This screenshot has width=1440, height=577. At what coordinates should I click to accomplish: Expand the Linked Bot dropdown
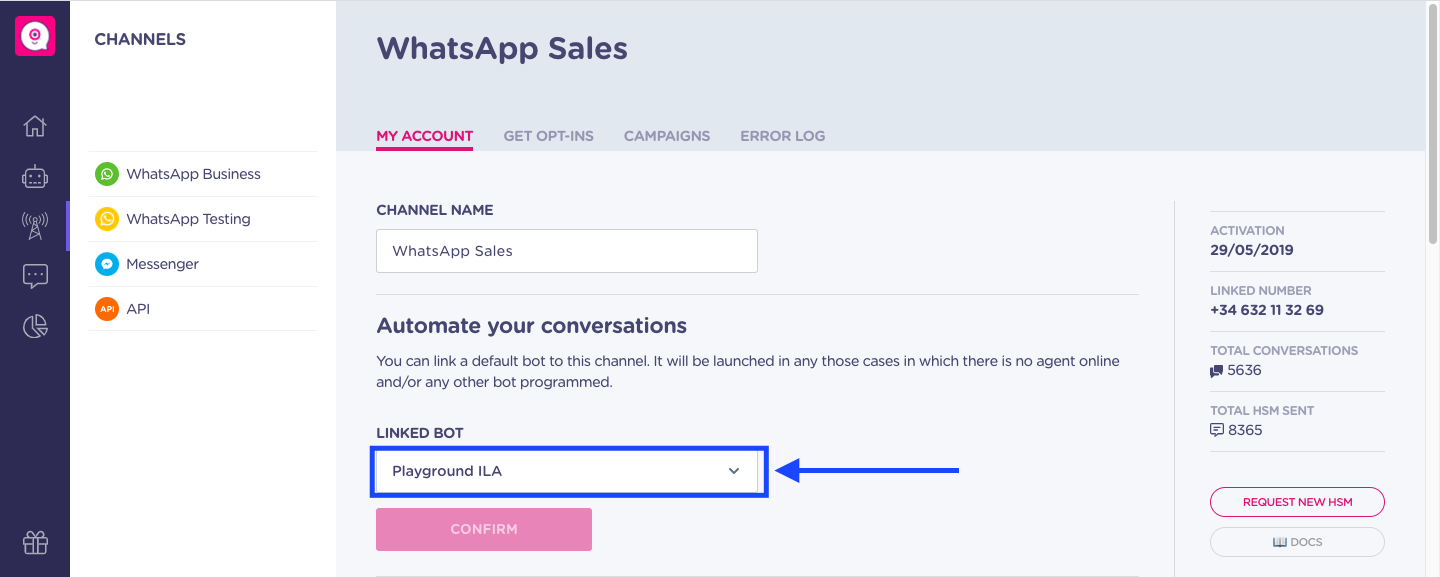pos(568,471)
